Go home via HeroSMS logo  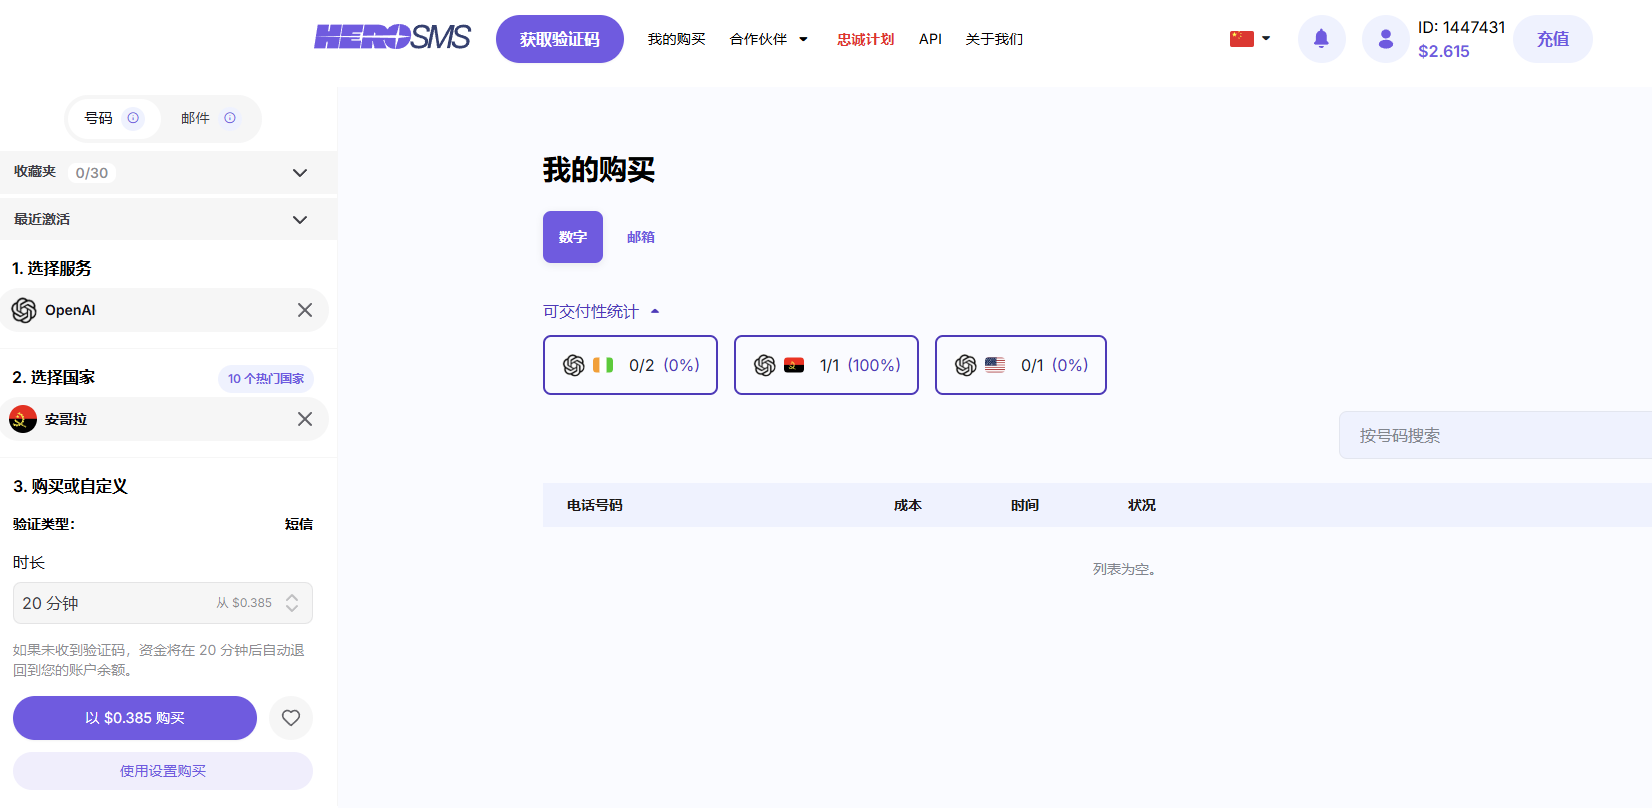(392, 38)
